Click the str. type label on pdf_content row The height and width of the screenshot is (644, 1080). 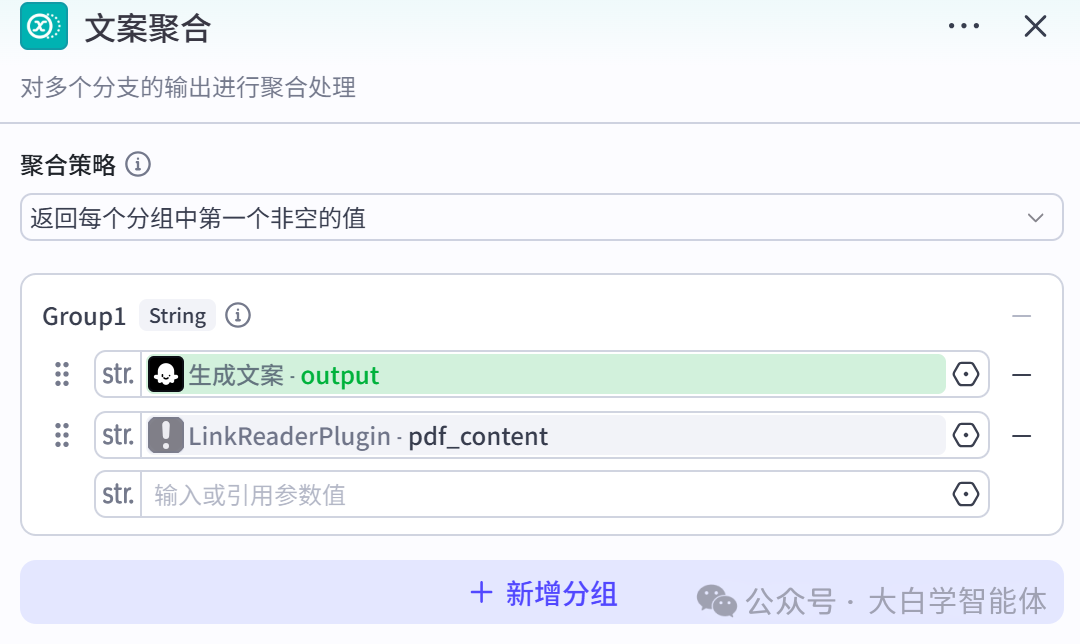117,435
